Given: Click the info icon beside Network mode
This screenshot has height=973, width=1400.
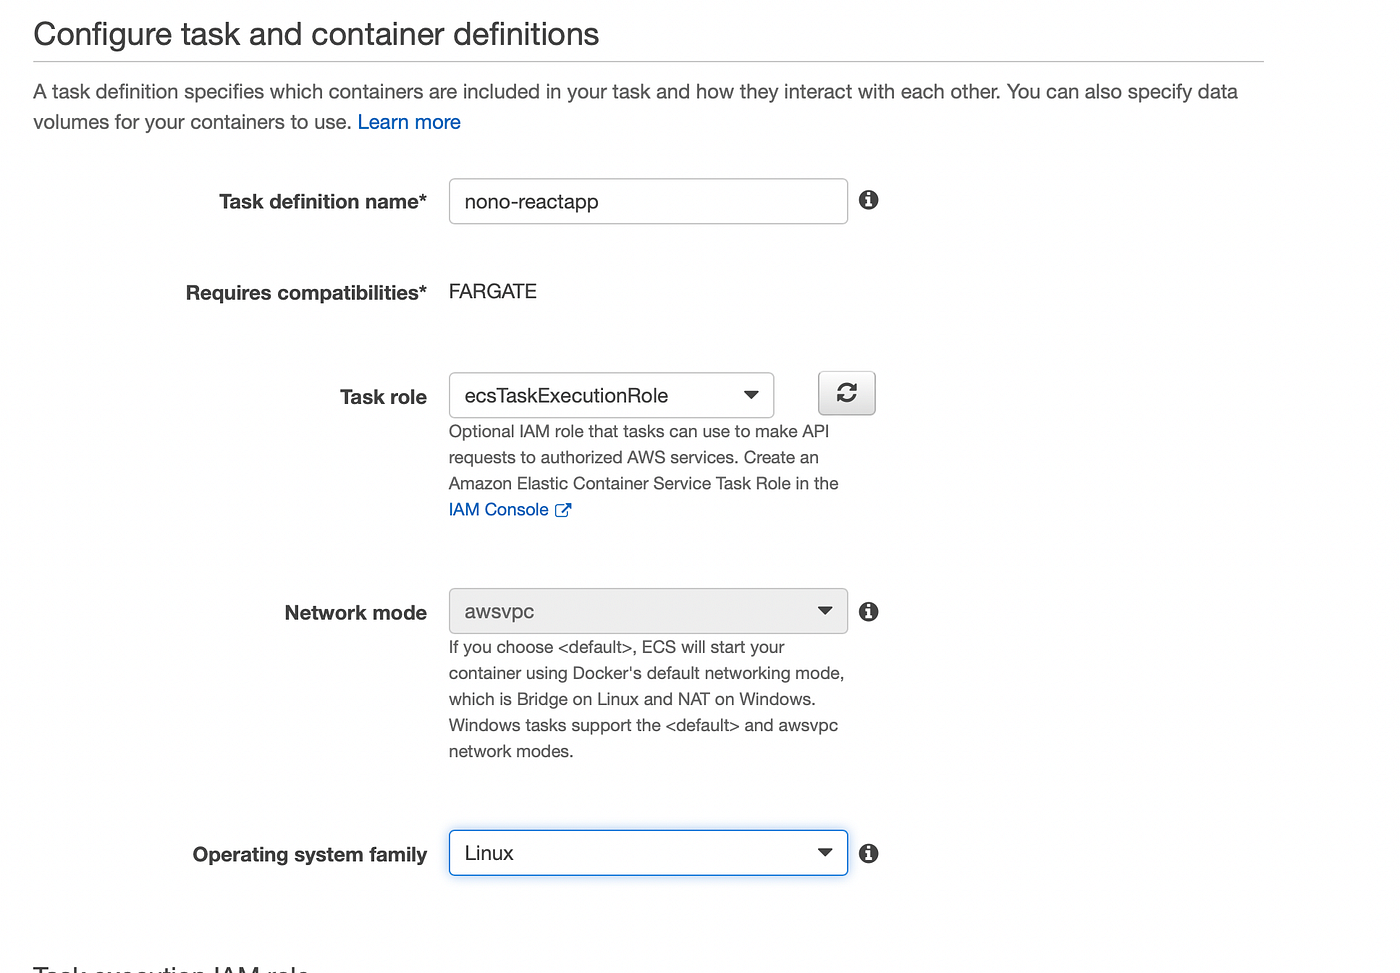Looking at the screenshot, I should click(869, 611).
